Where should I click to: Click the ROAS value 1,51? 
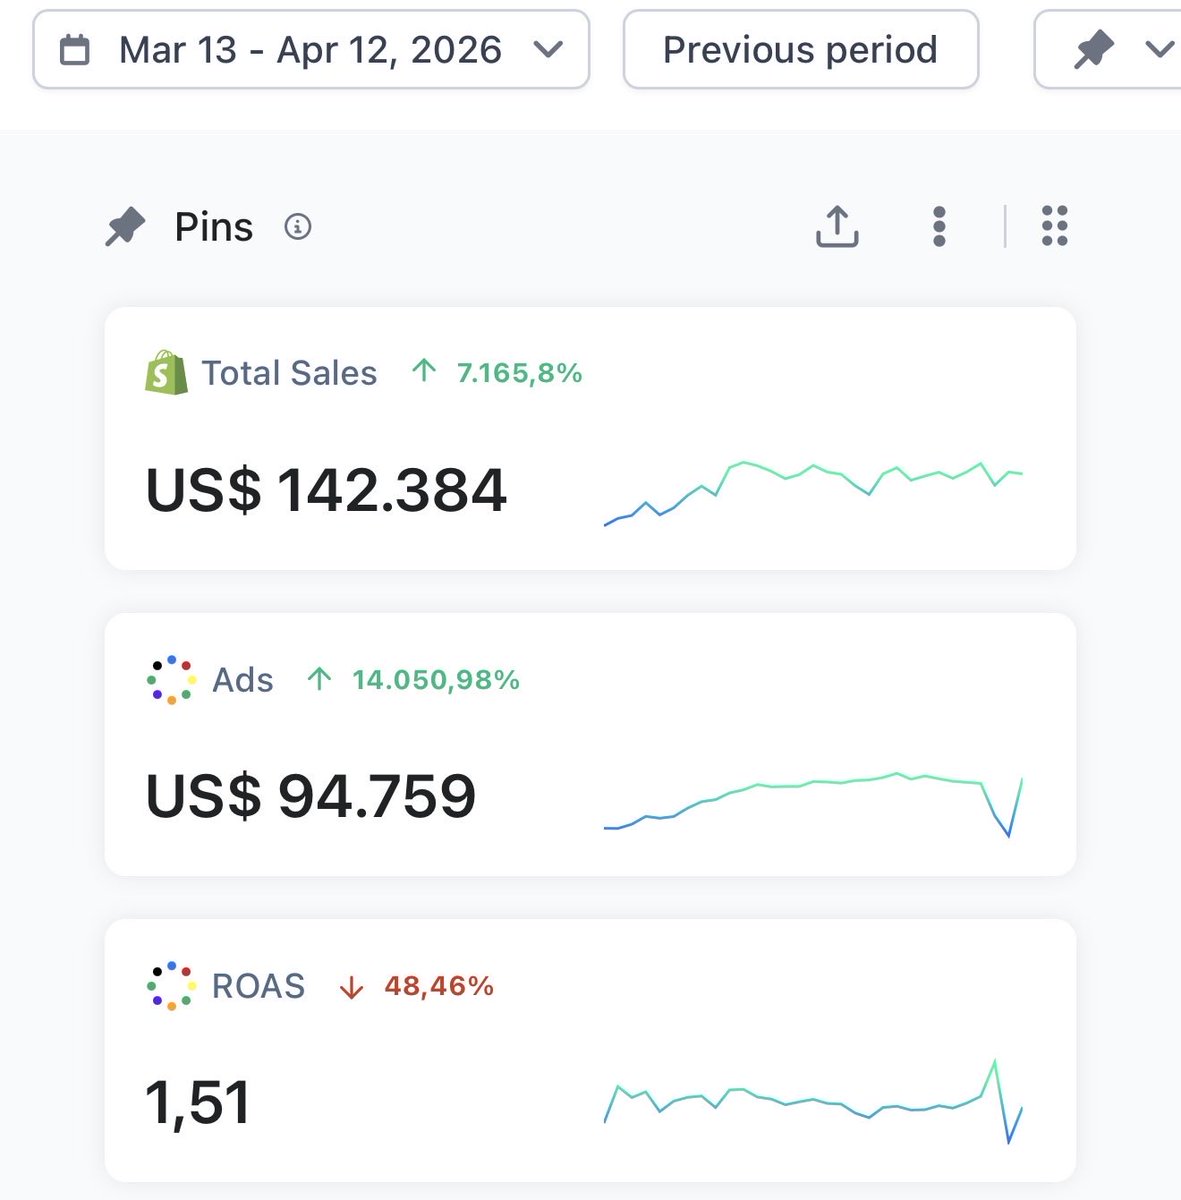pos(197,1103)
